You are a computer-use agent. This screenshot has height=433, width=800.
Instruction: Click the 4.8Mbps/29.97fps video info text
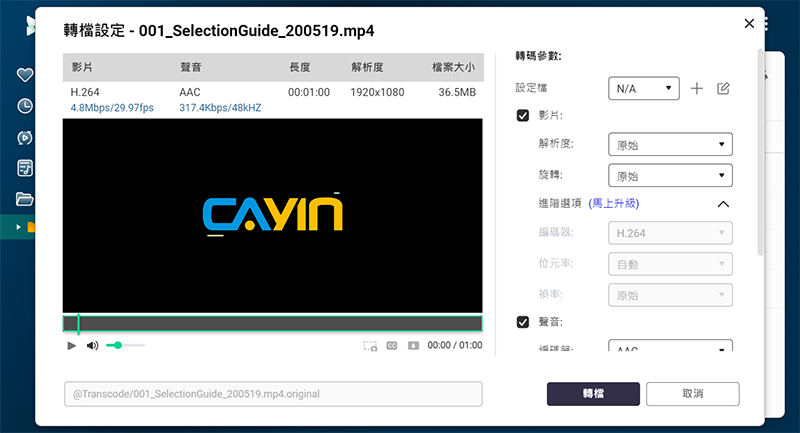point(112,108)
